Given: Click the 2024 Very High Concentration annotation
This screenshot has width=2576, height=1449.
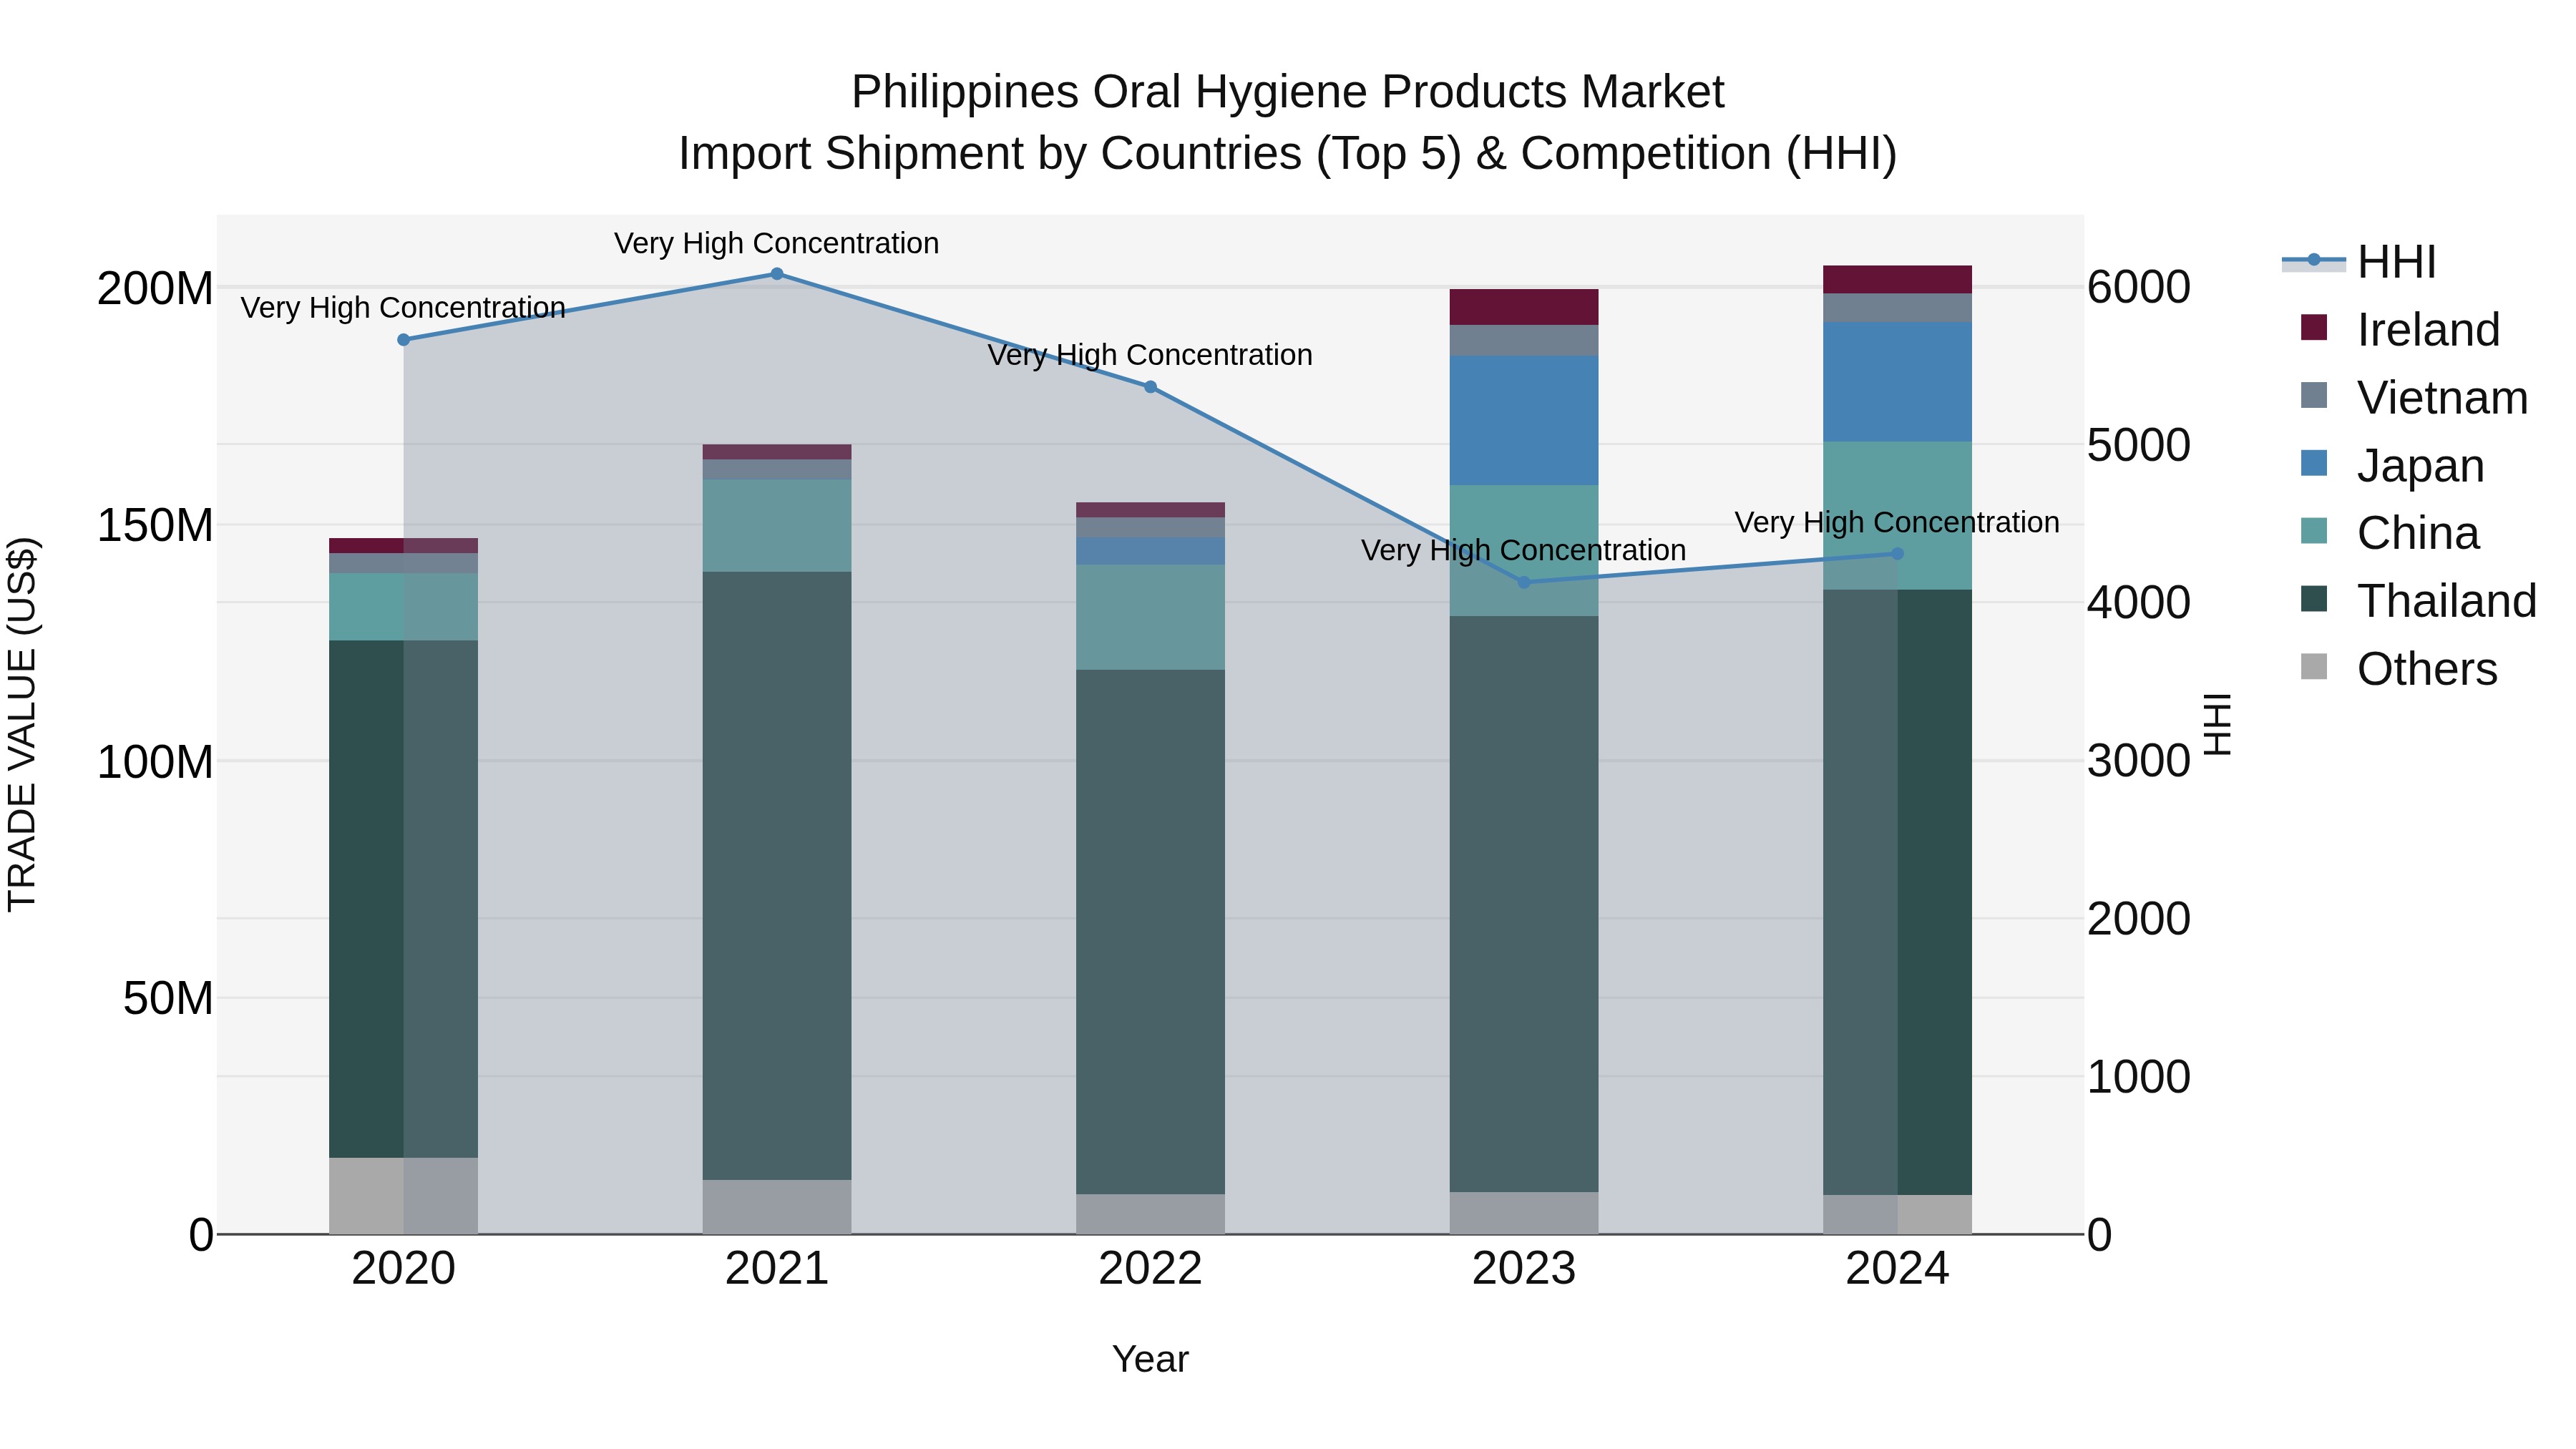Looking at the screenshot, I should click(x=1897, y=522).
